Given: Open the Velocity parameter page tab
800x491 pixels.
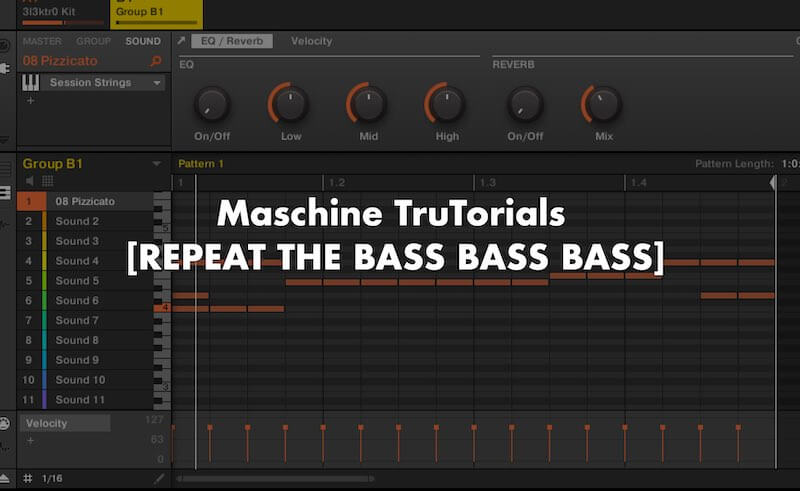Looking at the screenshot, I should tap(311, 41).
